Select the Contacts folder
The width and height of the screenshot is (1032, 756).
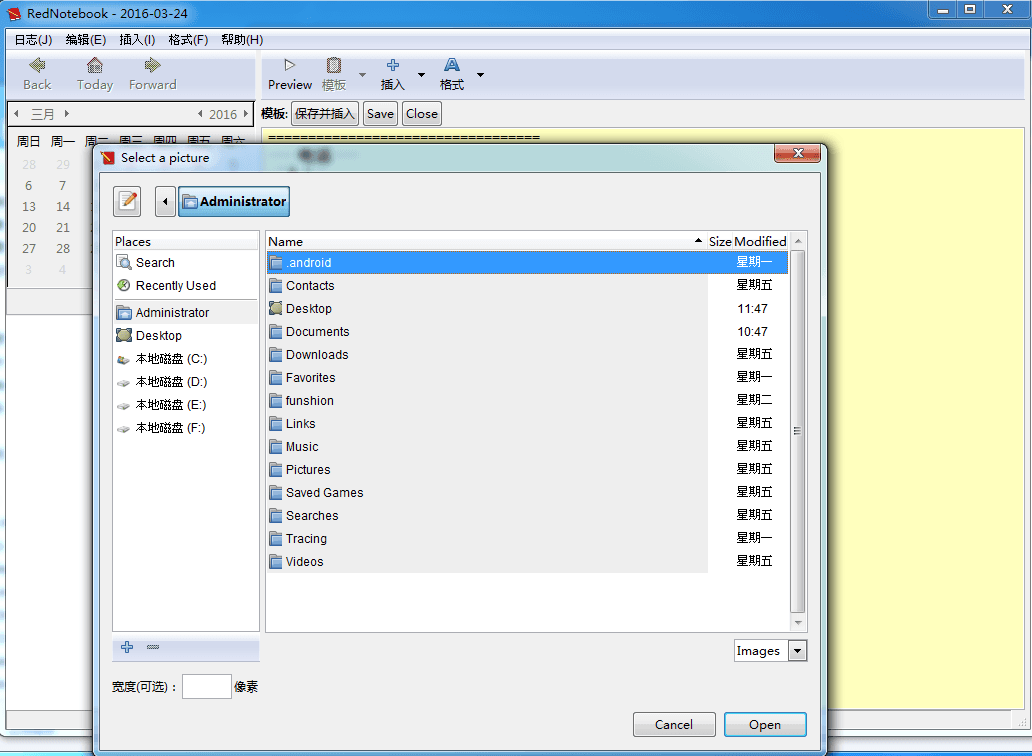(527, 286)
